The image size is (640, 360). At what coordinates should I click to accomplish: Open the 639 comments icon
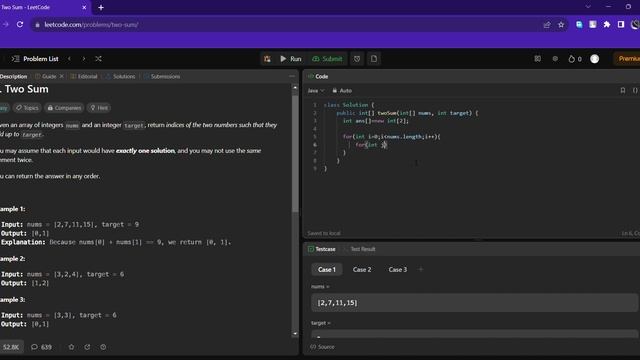[42, 347]
